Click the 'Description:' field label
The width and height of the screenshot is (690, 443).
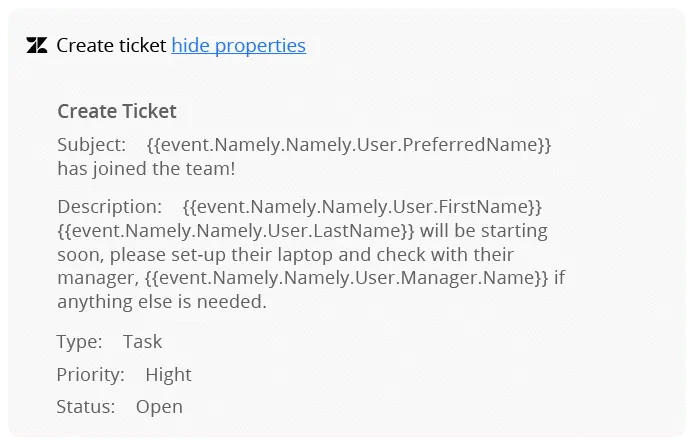pyautogui.click(x=109, y=207)
